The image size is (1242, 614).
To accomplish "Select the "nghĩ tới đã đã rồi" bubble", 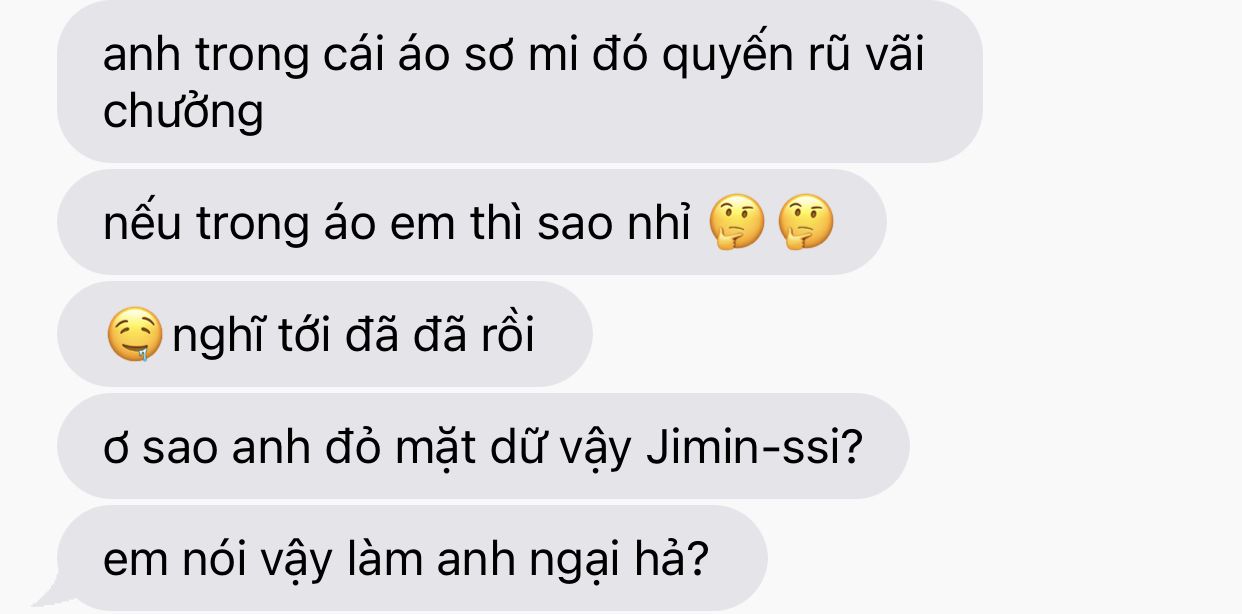I will [324, 334].
